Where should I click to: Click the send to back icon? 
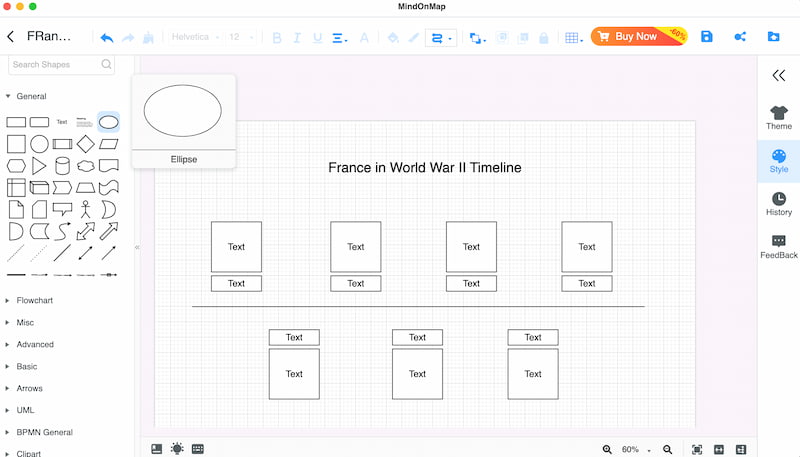click(x=523, y=37)
